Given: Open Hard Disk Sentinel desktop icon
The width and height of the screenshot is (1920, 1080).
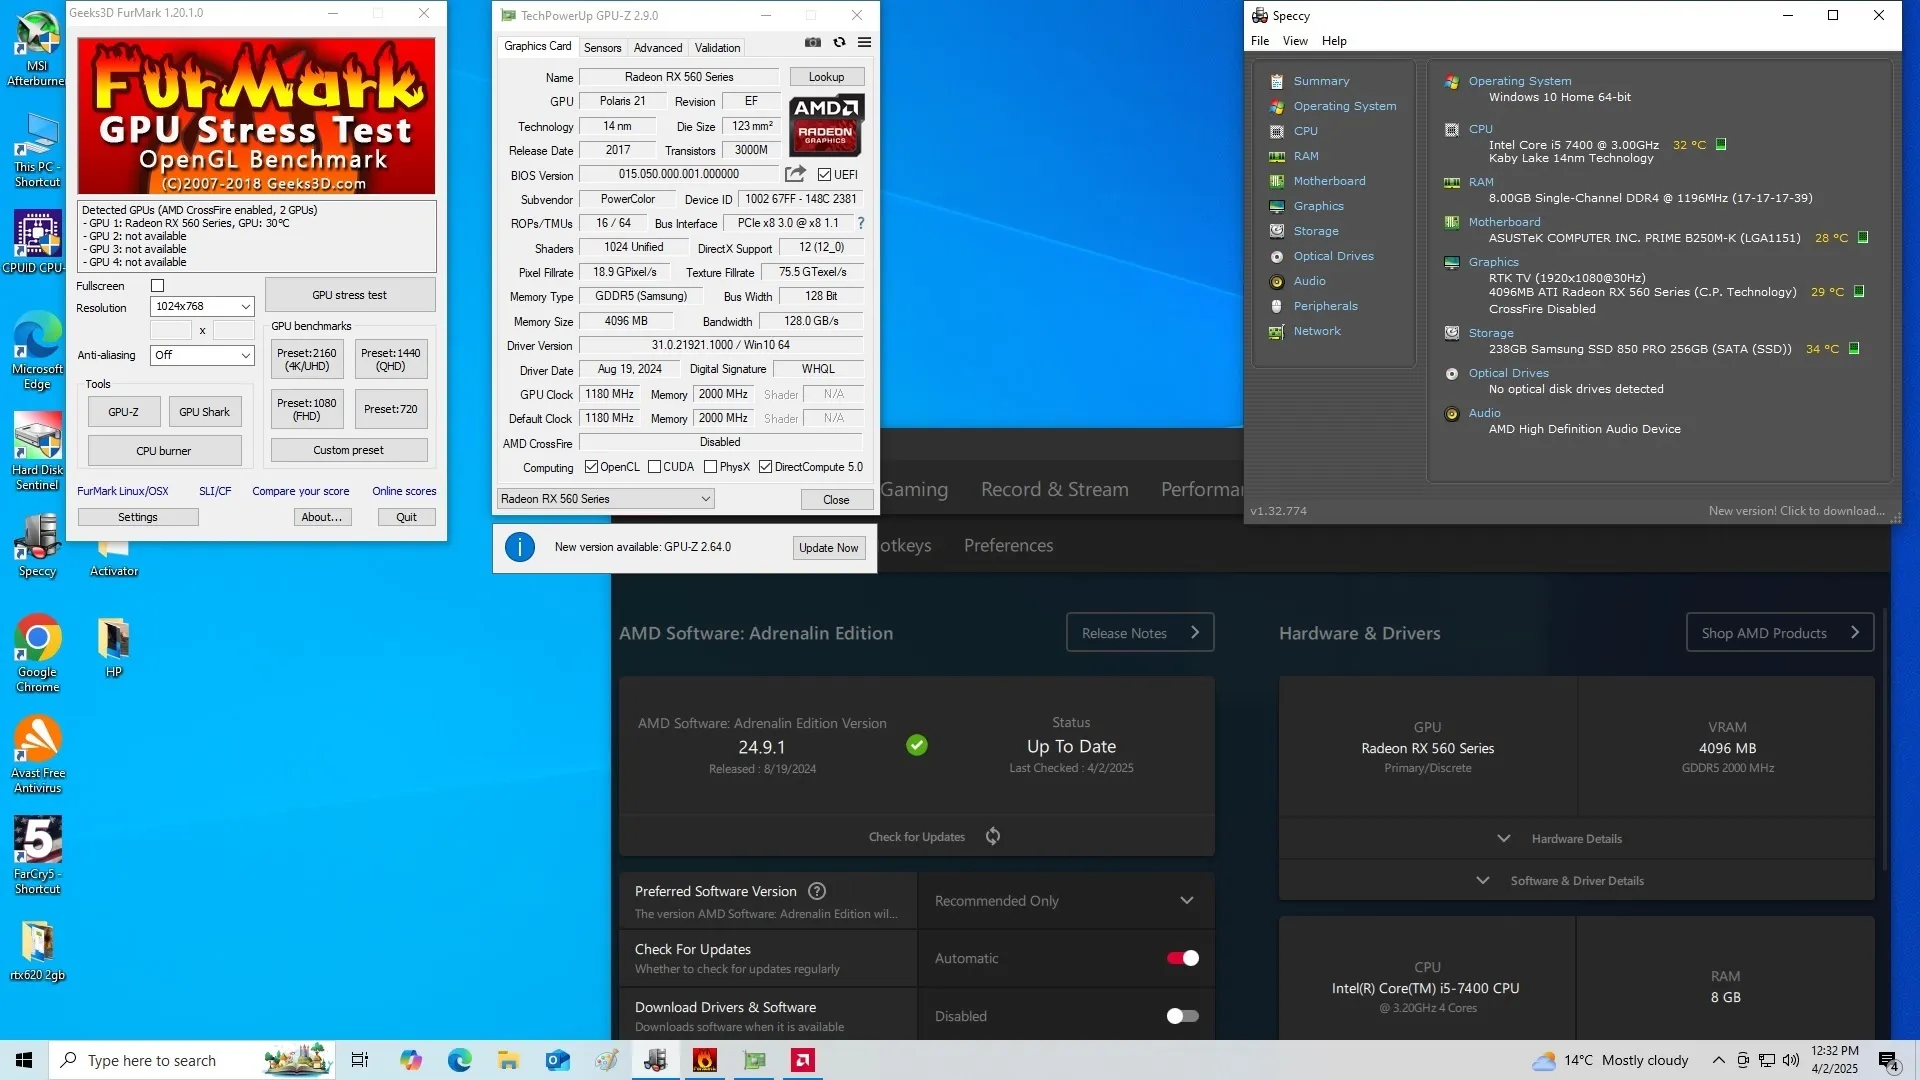Looking at the screenshot, I should click(x=37, y=452).
